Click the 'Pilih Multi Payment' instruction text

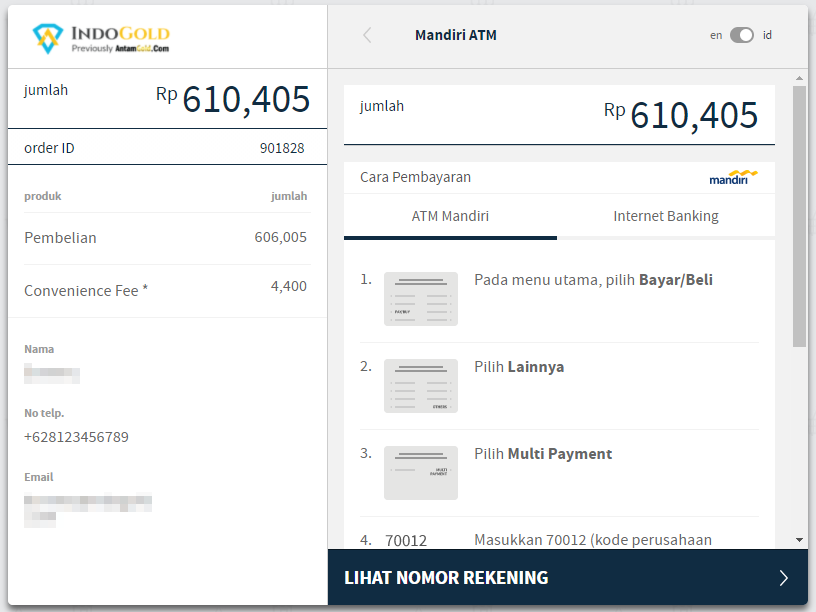point(543,454)
